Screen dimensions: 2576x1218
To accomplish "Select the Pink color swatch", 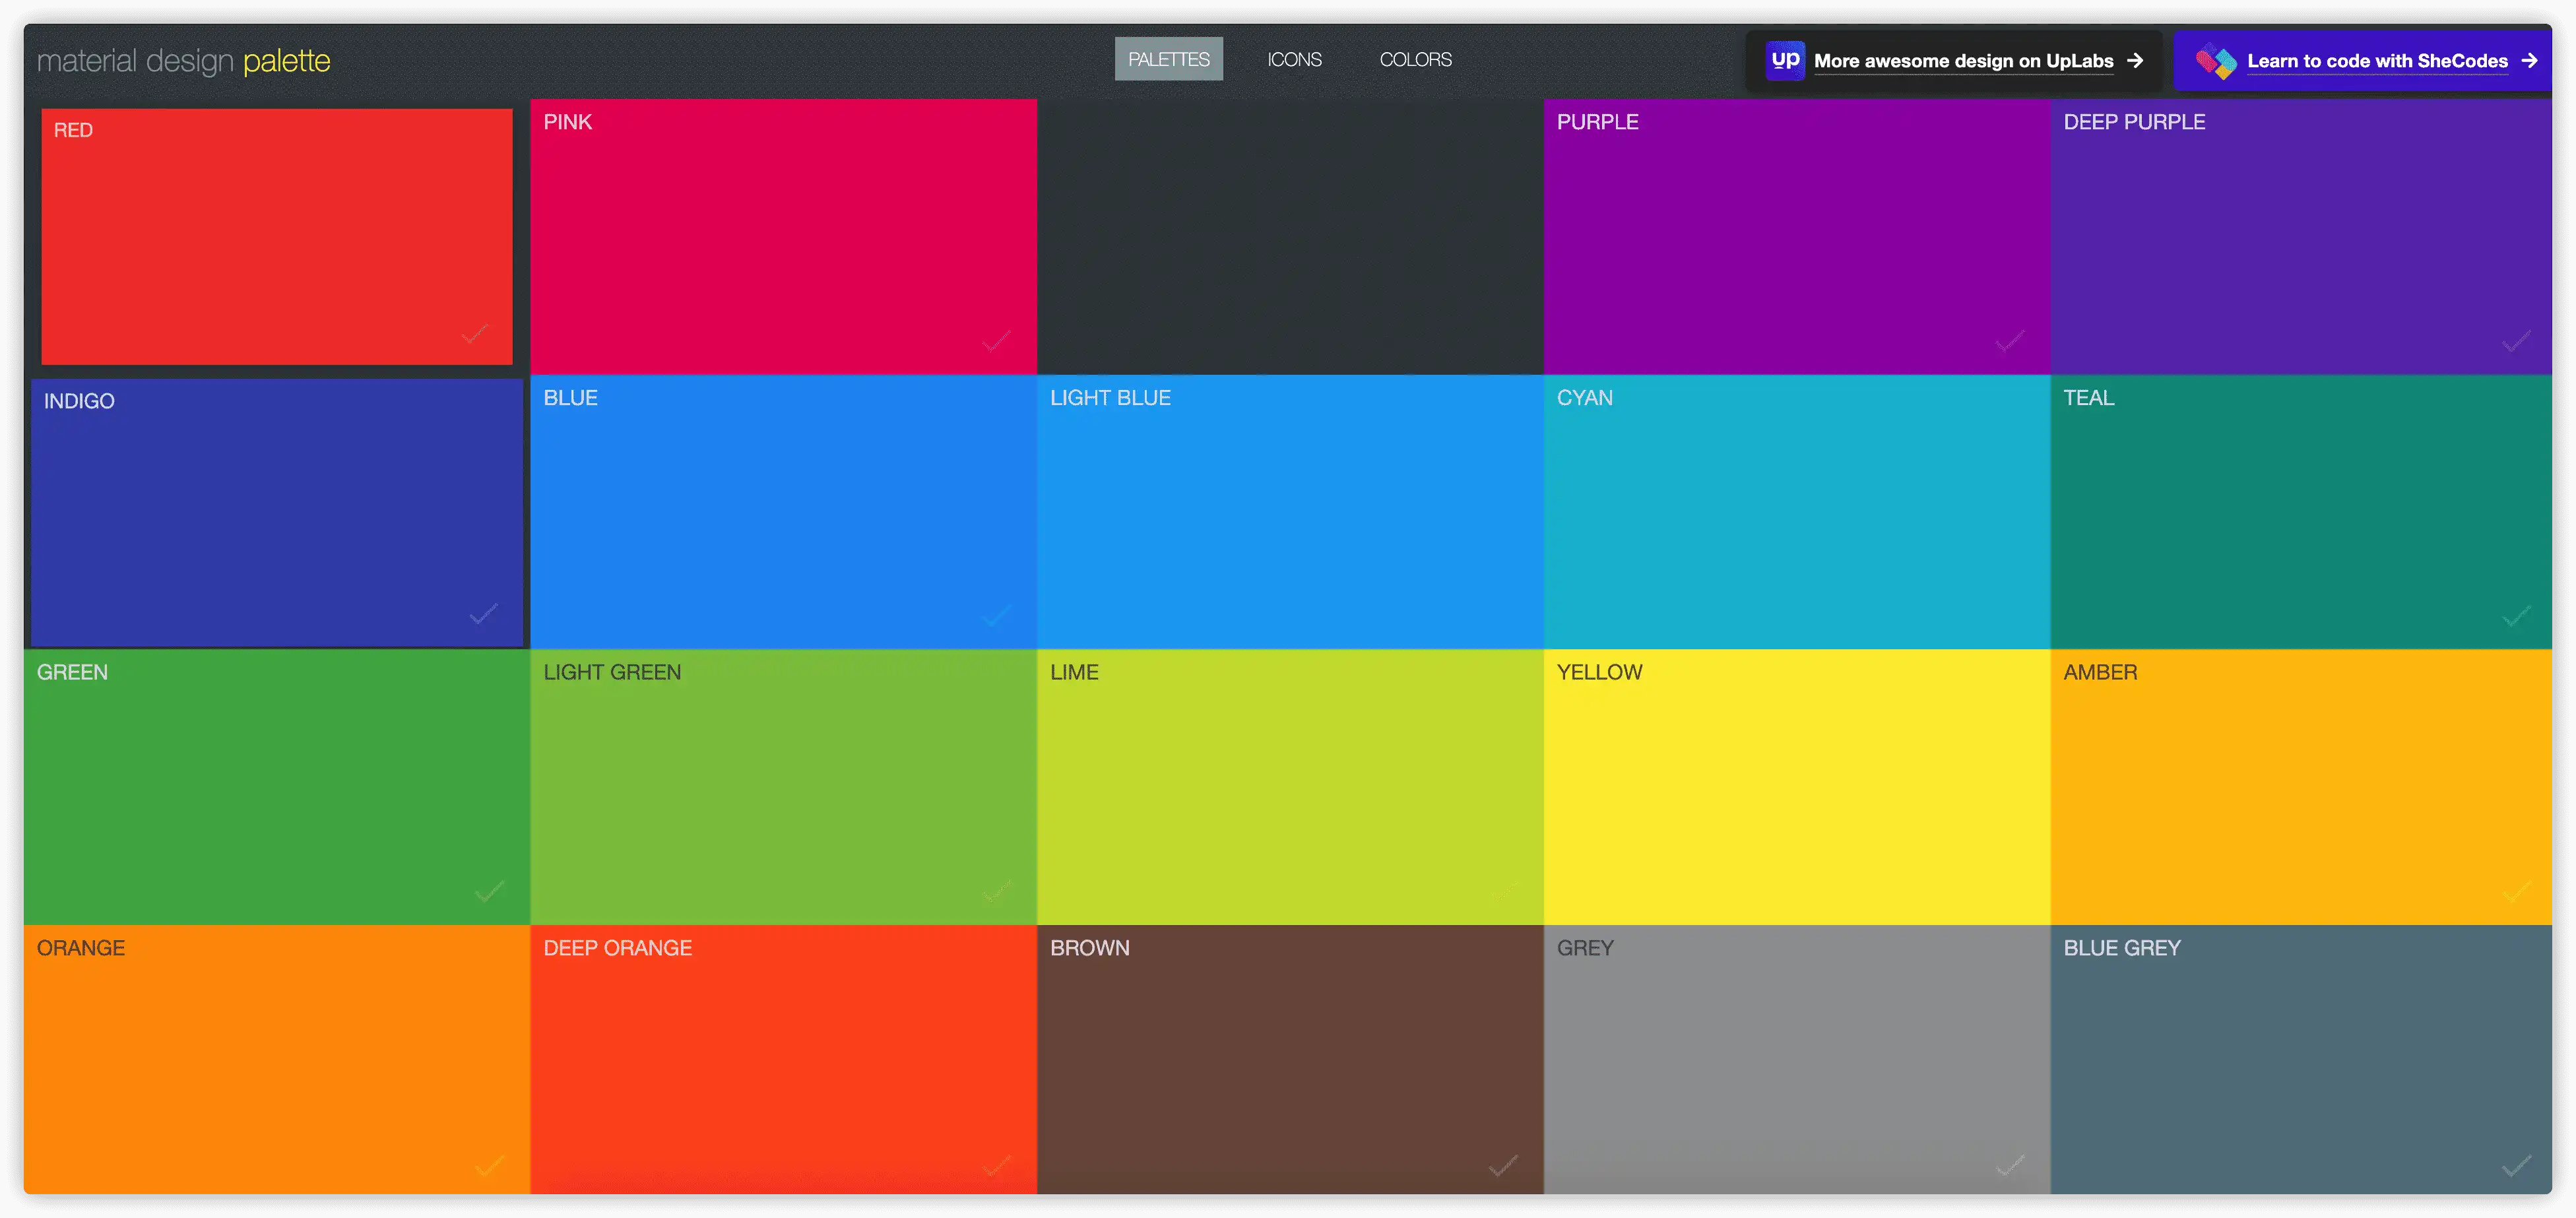I will [783, 237].
